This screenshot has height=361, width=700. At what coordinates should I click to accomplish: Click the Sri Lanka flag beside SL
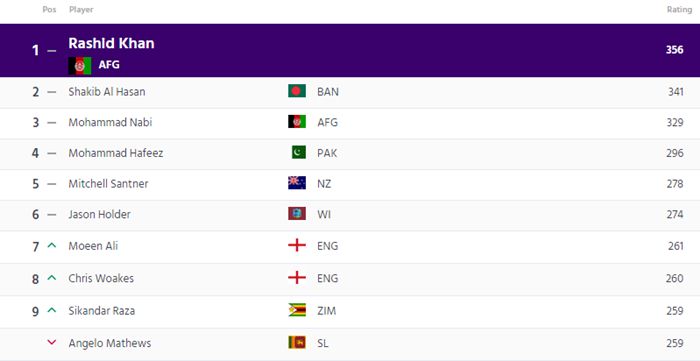297,343
